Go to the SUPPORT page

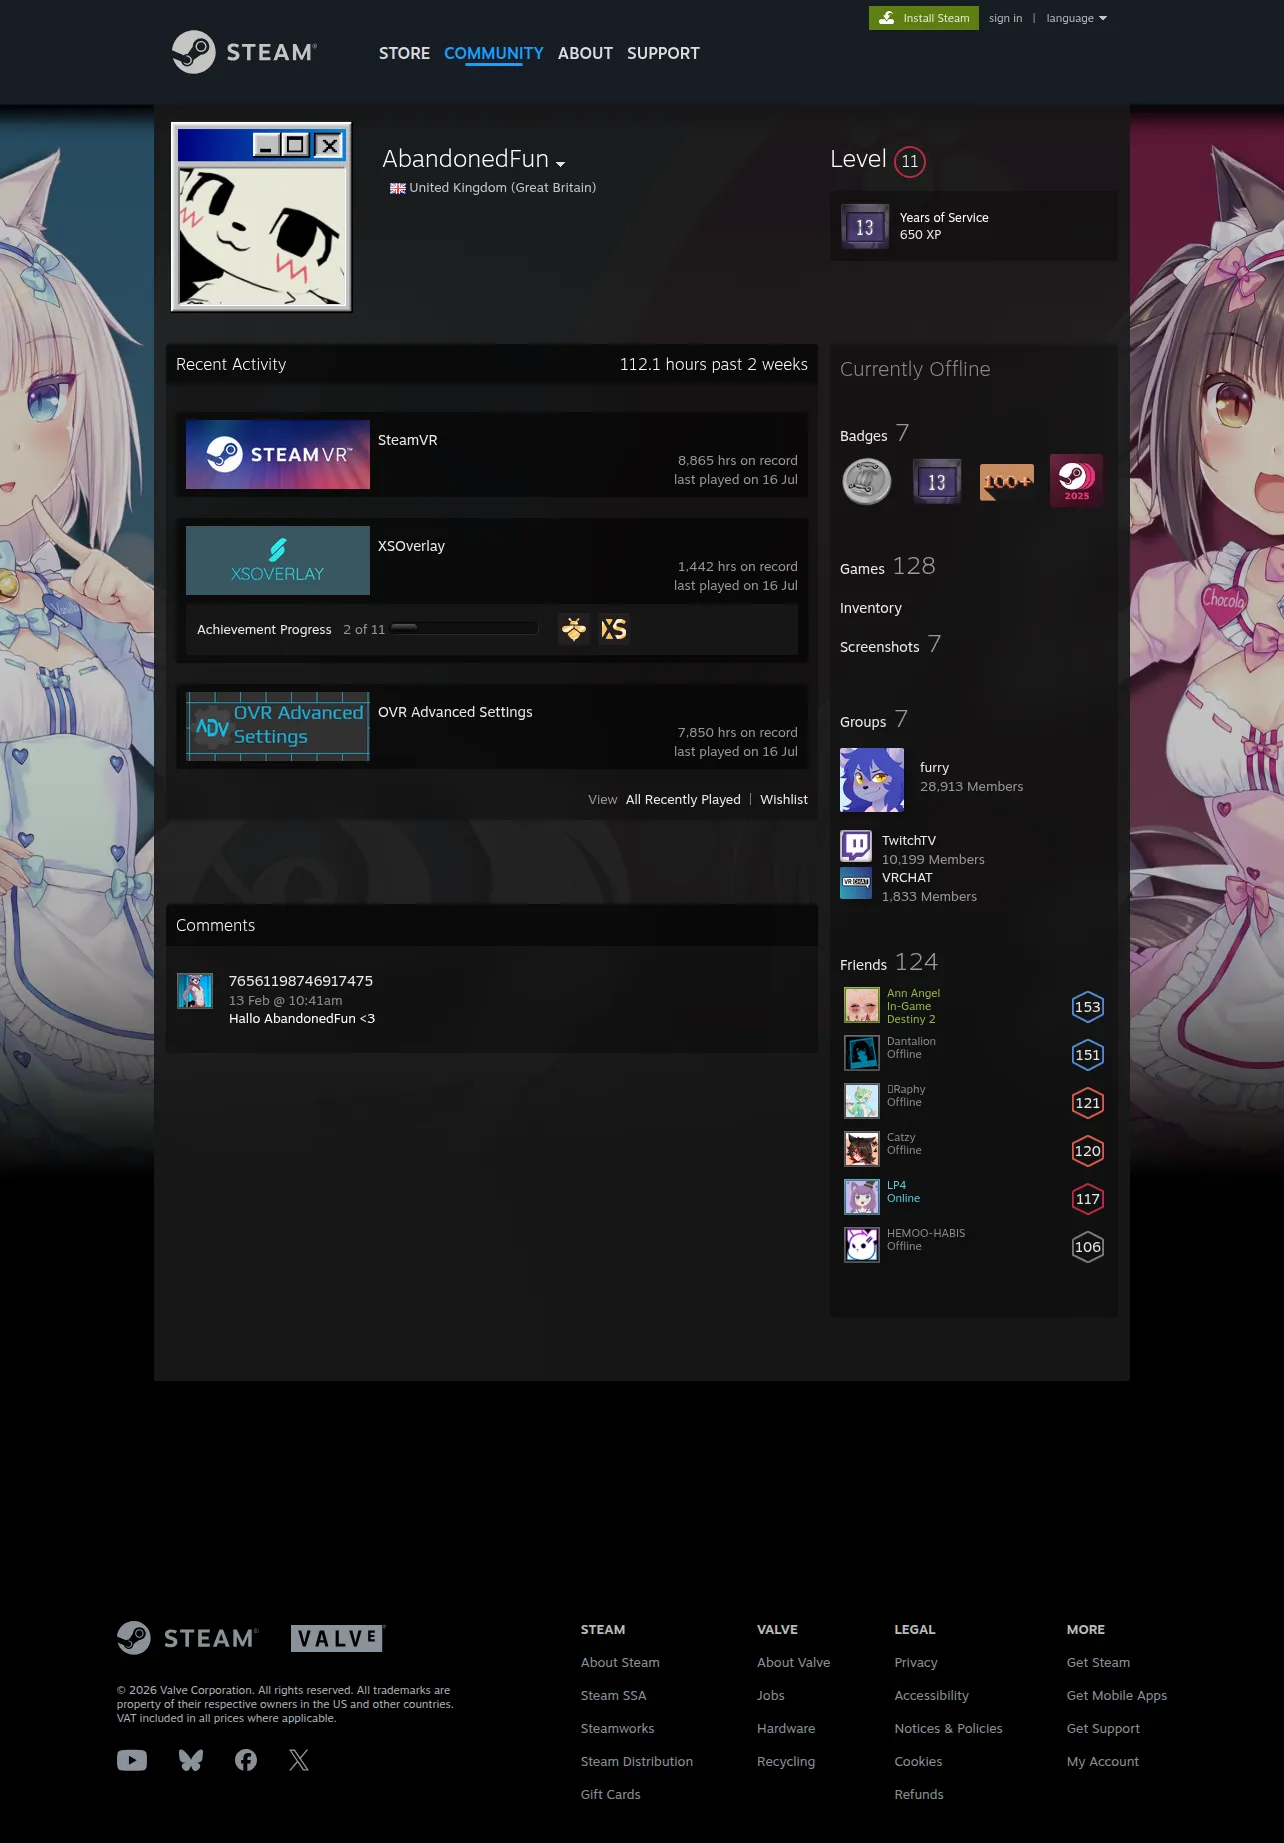663,53
